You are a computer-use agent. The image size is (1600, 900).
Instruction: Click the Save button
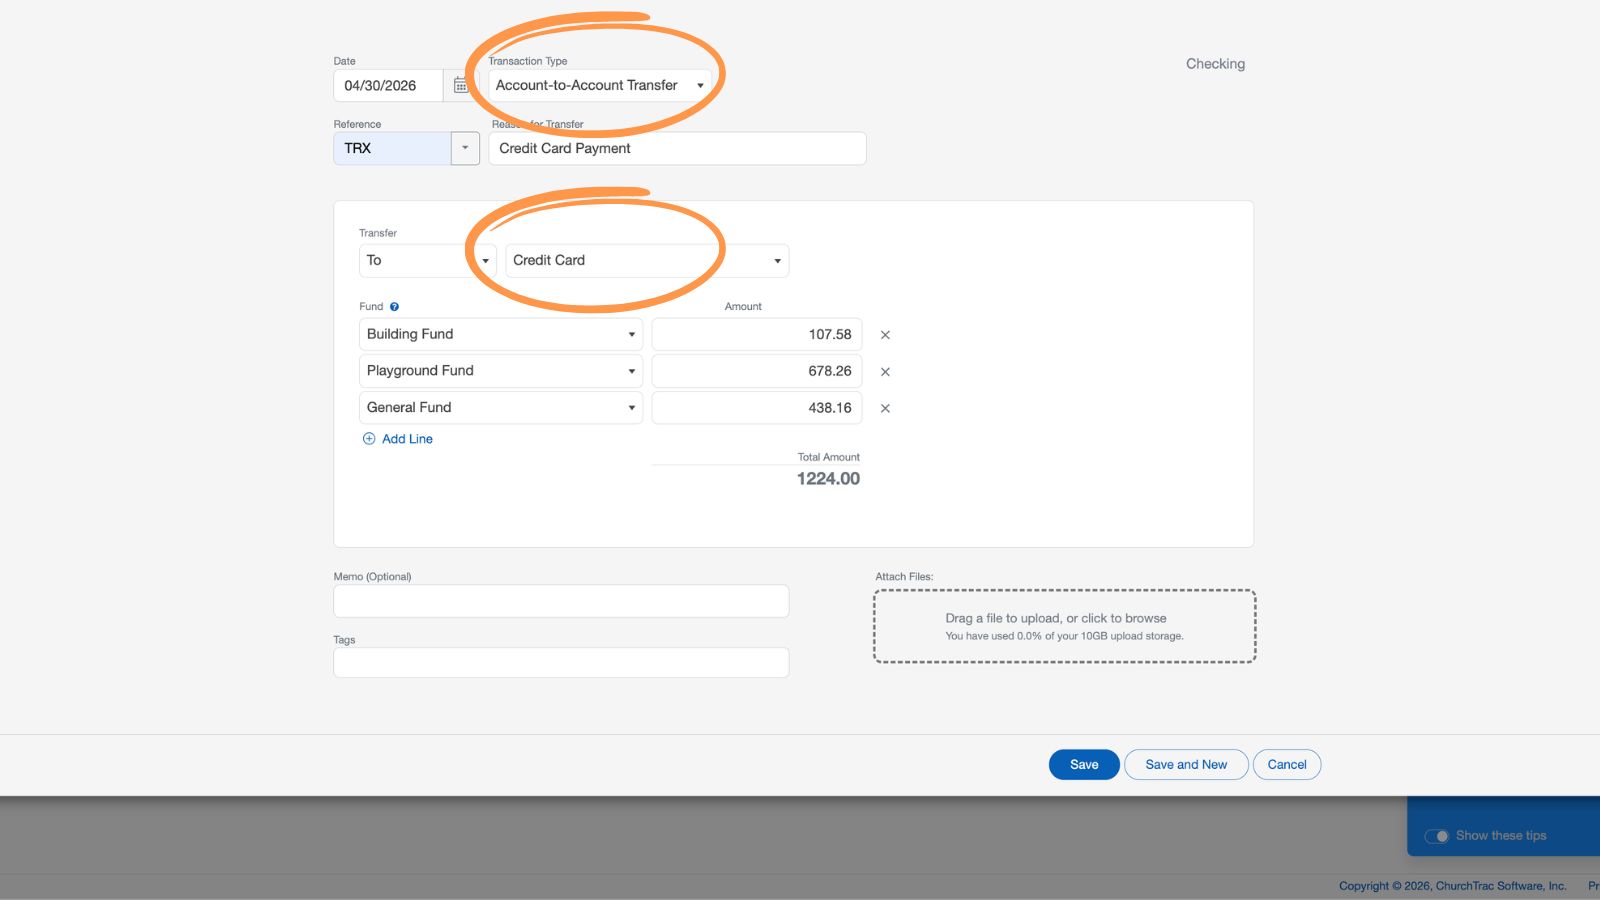(x=1084, y=765)
